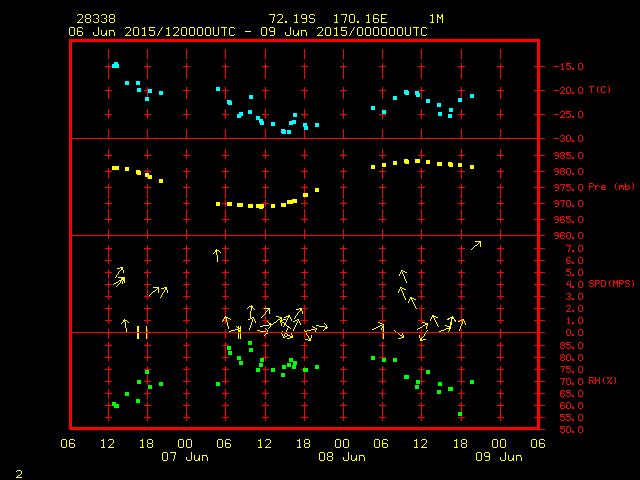640x480 pixels.
Task: Click the 1M height label in header
Action: pyautogui.click(x=436, y=19)
